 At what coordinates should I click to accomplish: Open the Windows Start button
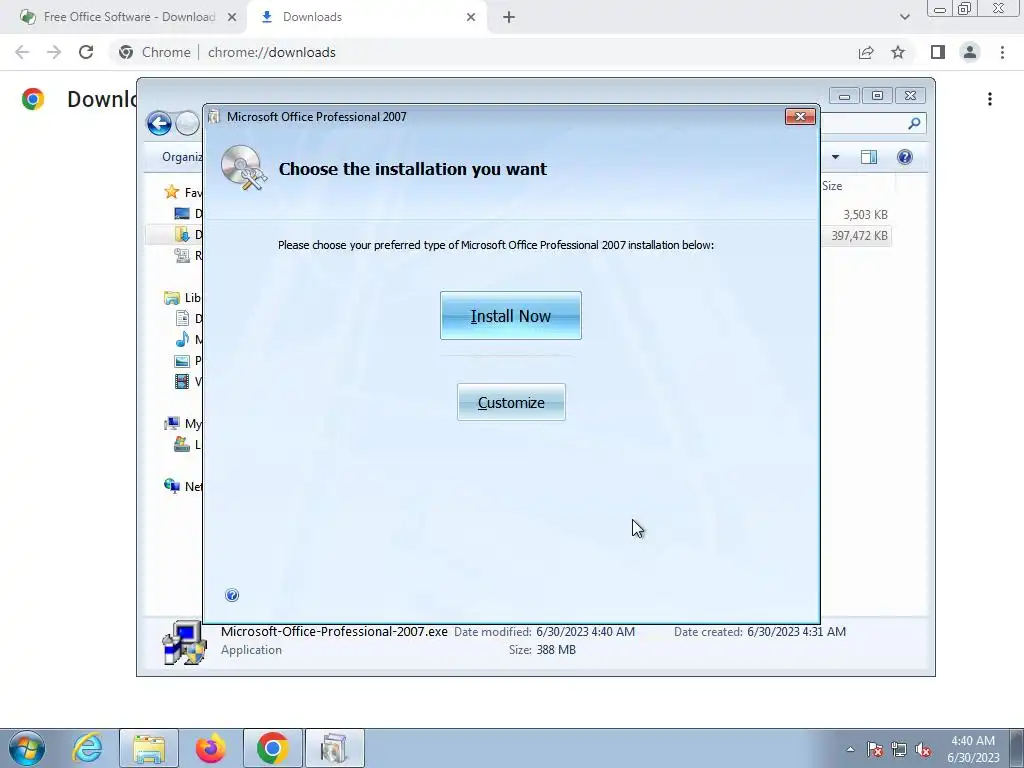(27, 748)
